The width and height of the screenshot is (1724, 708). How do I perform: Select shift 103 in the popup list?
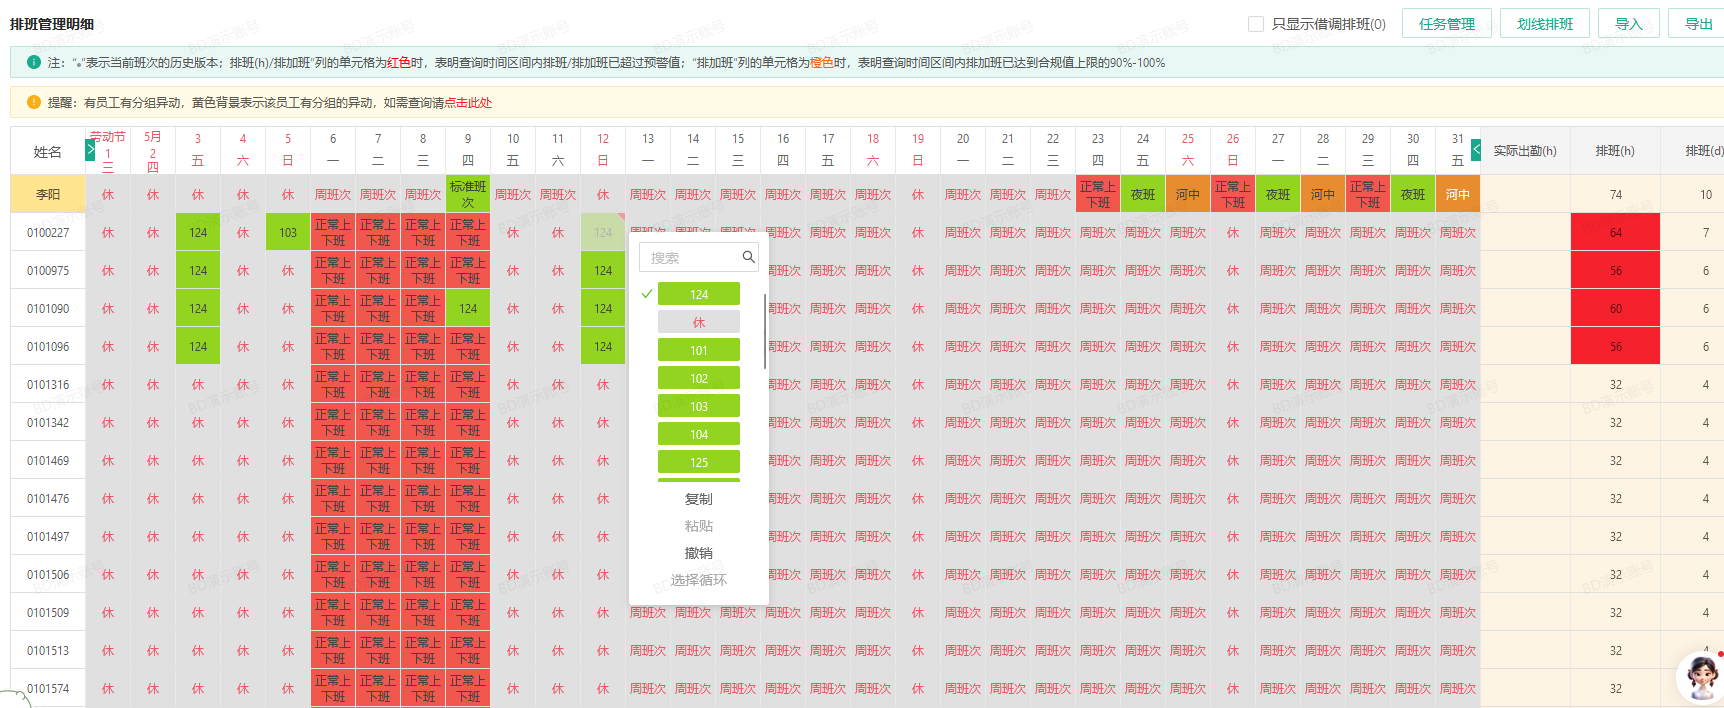point(698,406)
